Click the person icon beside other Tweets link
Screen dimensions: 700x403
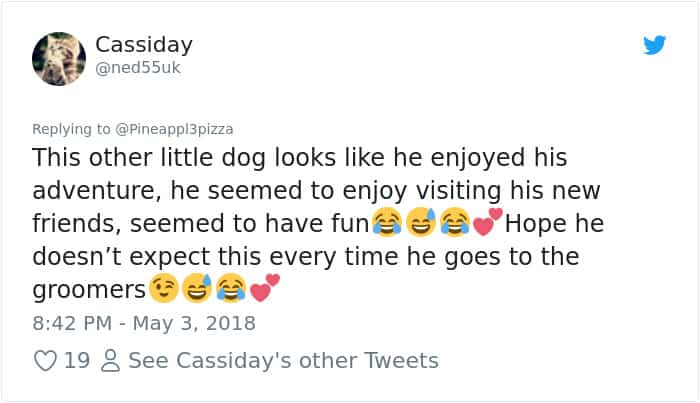click(x=110, y=360)
